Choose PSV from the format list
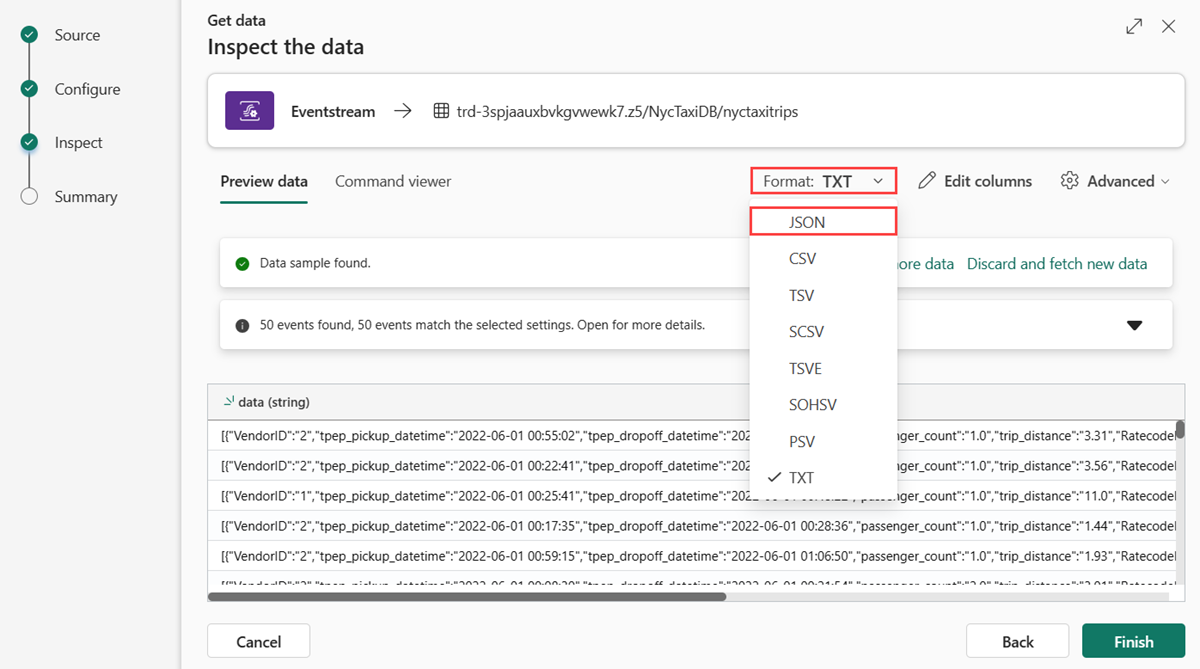Screen dimensions: 1200x669 pos(823,441)
